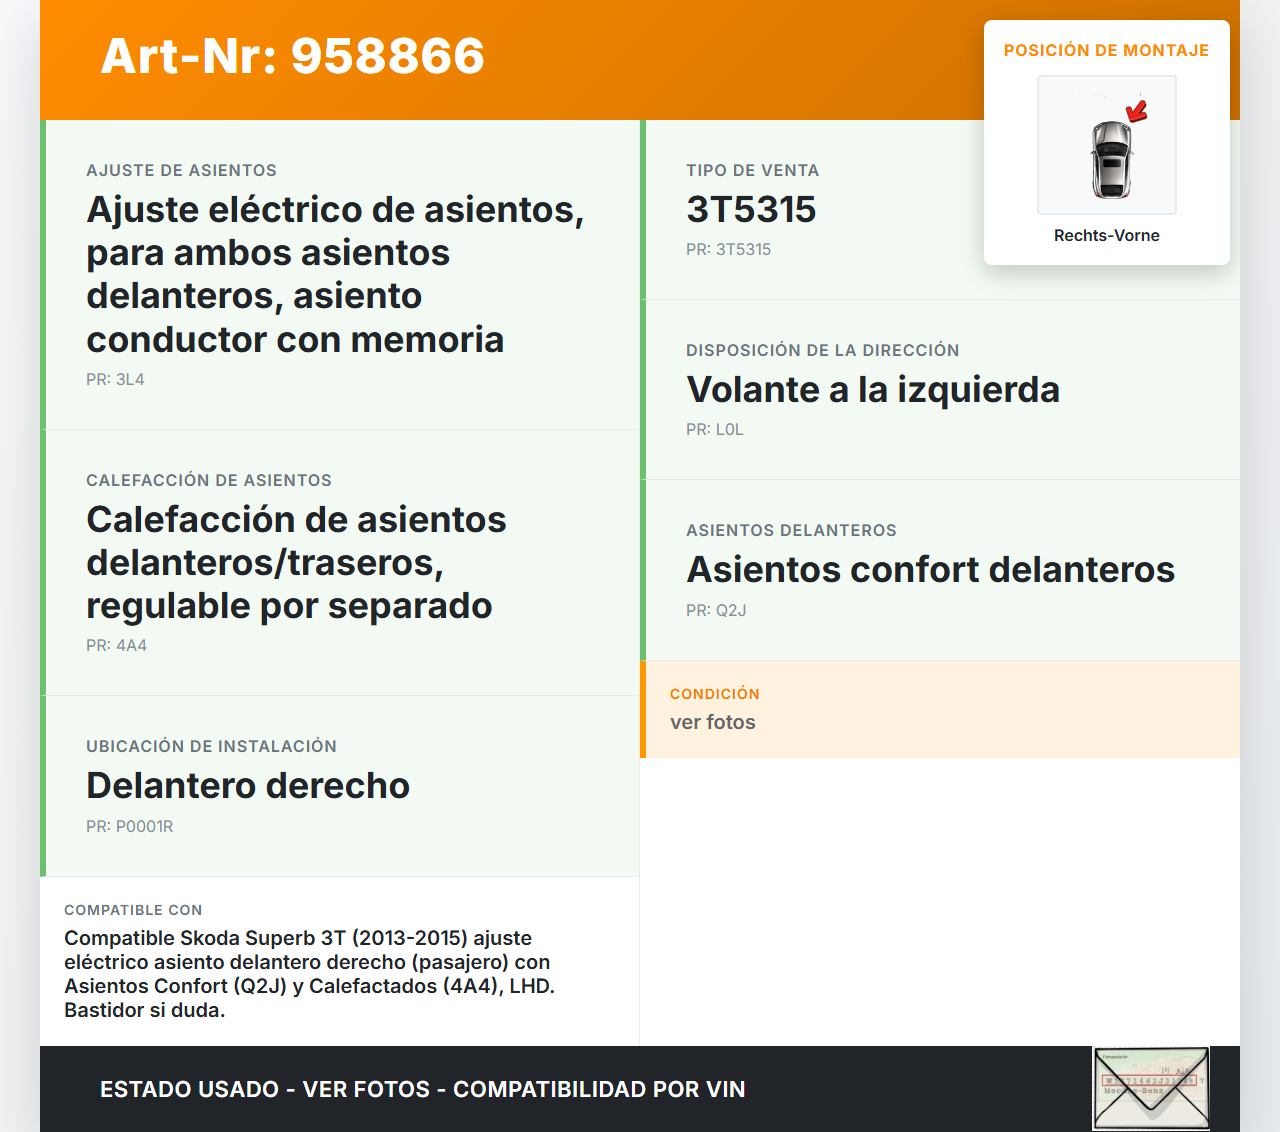Click the 'POSICIÓN DE MONTAJE' label
Viewport: 1280px width, 1132px height.
click(1107, 50)
